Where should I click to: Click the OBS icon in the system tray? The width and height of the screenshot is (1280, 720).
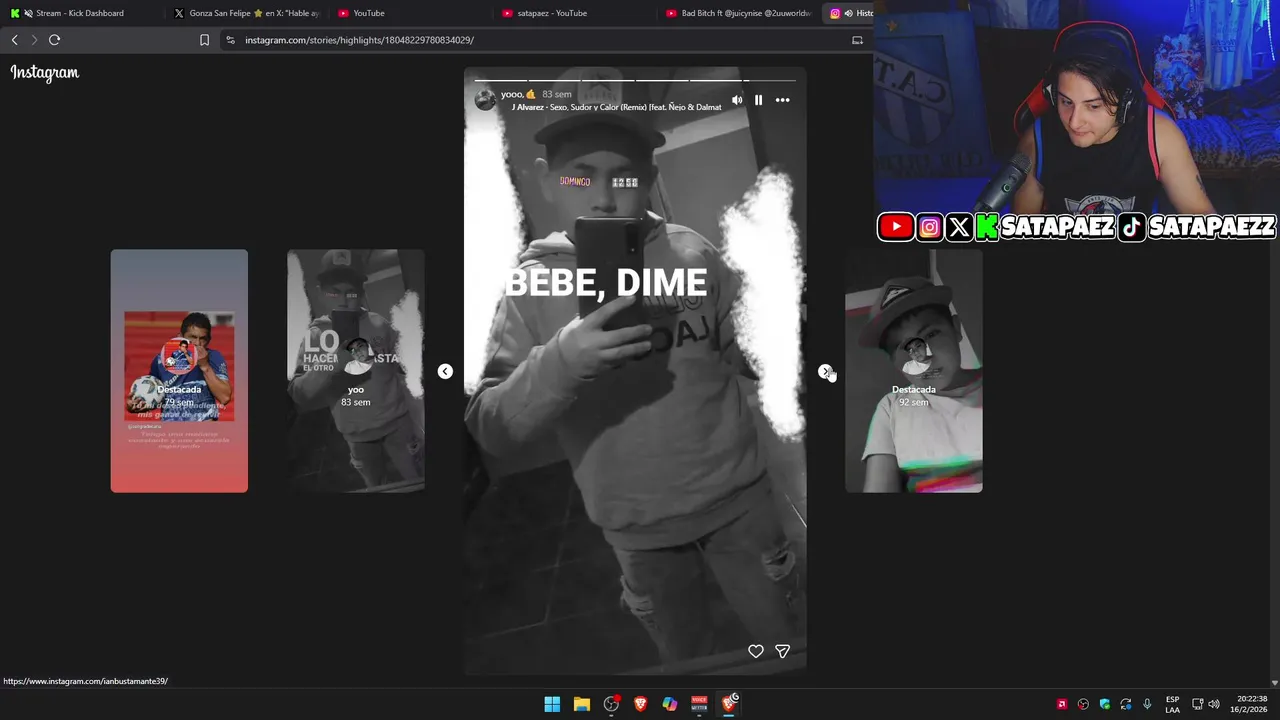[1083, 704]
